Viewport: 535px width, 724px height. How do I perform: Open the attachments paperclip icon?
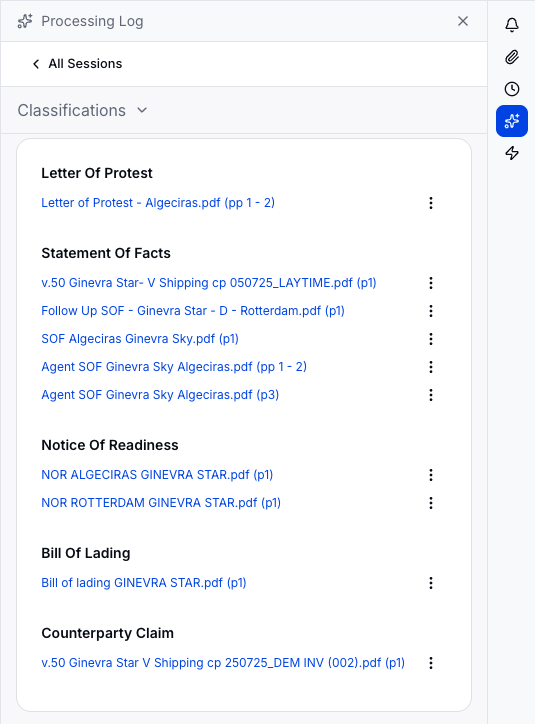(511, 57)
